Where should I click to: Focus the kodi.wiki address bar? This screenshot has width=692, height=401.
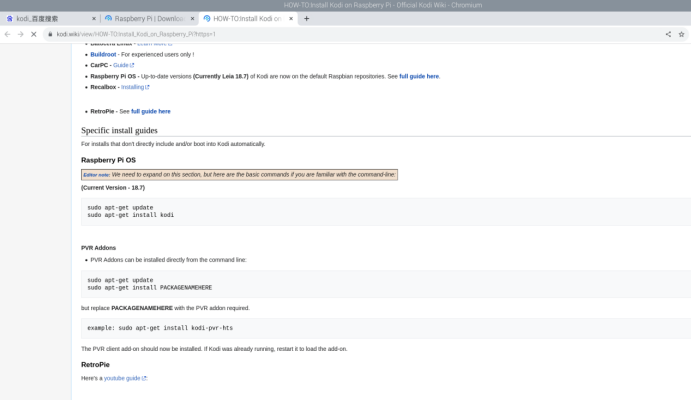point(353,34)
